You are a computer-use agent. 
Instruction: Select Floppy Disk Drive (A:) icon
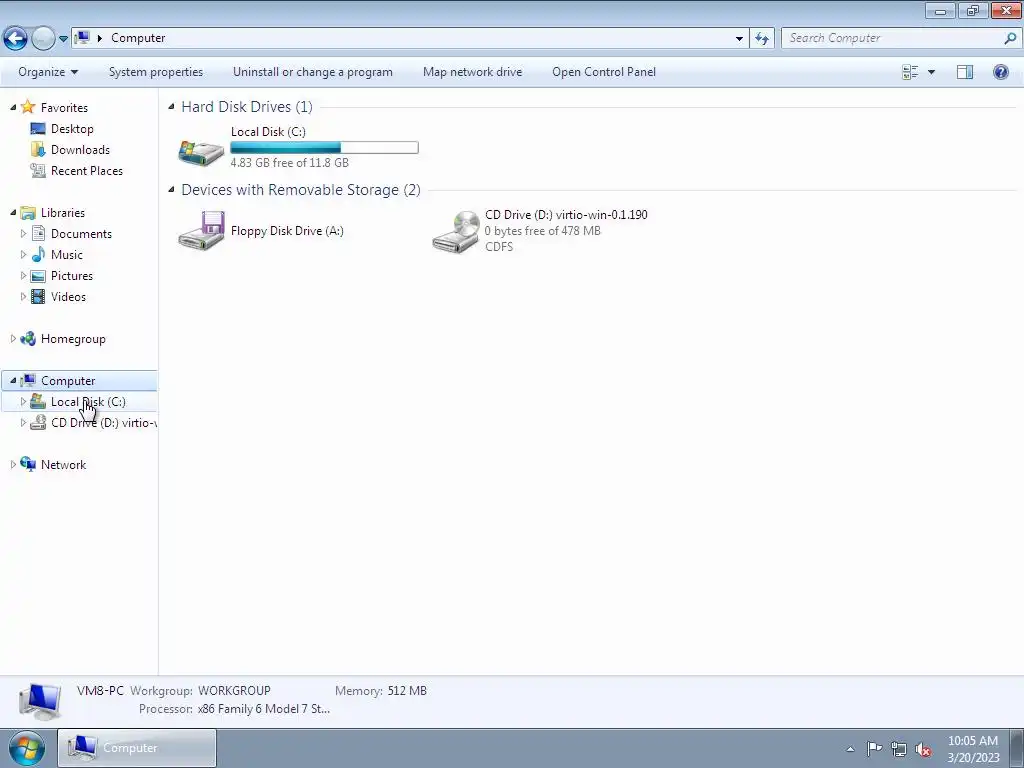[x=201, y=231]
